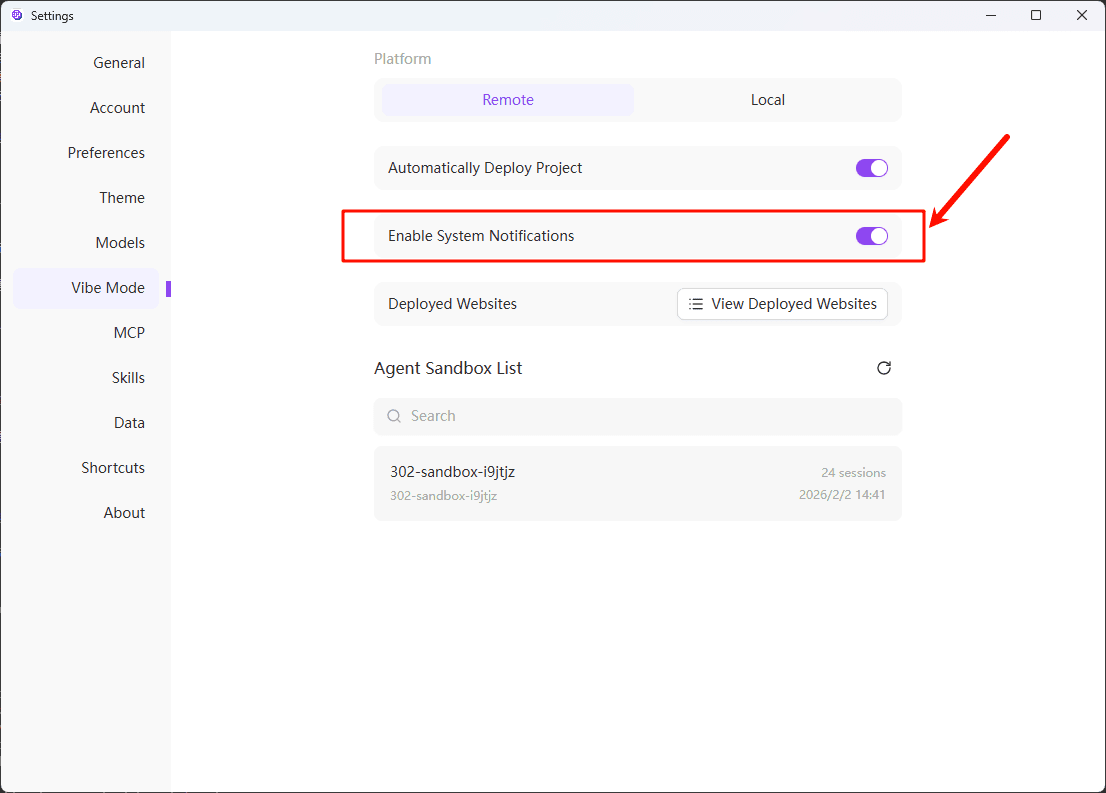Screen dimensions: 1106x793
Task: Click the Settings app icon in title bar
Action: coord(17,15)
